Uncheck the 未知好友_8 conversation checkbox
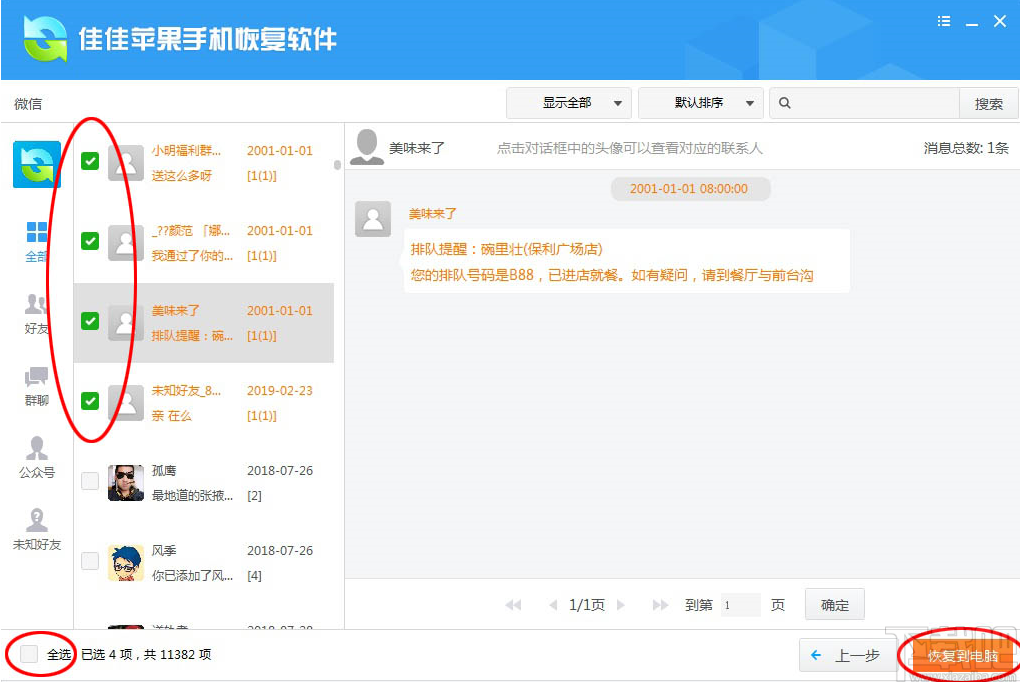The width and height of the screenshot is (1020, 682). point(90,401)
